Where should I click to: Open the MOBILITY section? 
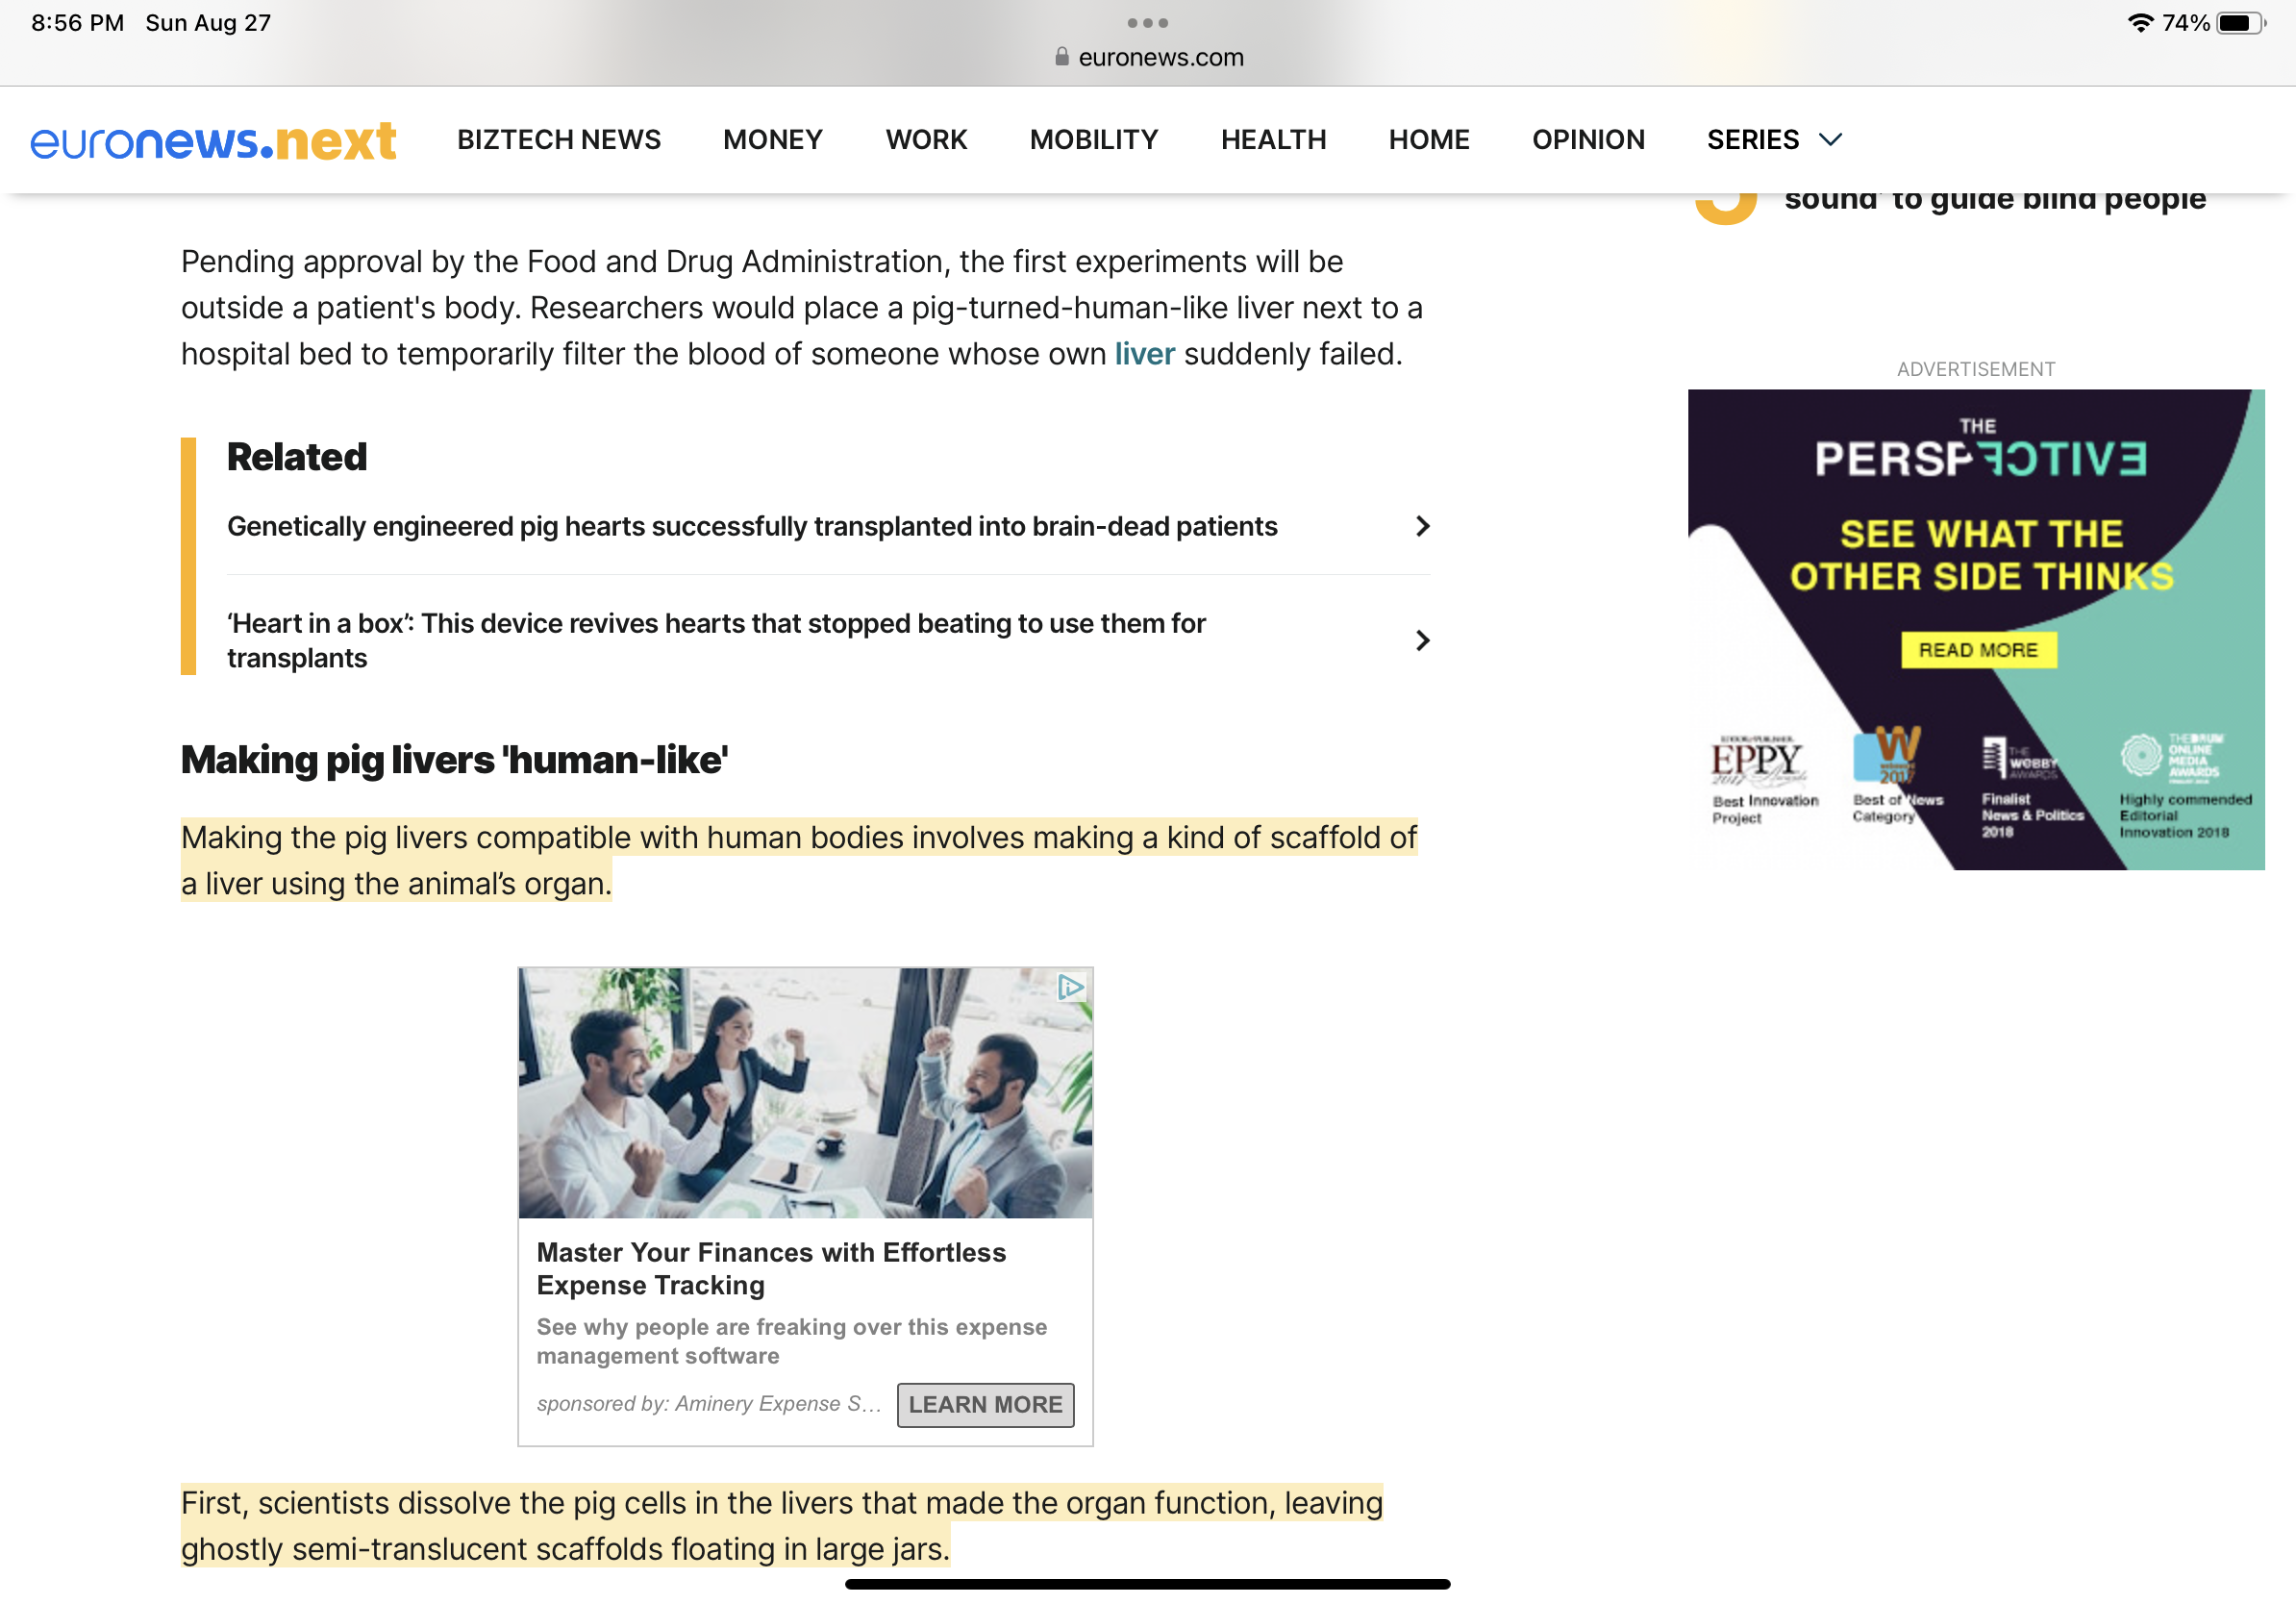tap(1094, 140)
